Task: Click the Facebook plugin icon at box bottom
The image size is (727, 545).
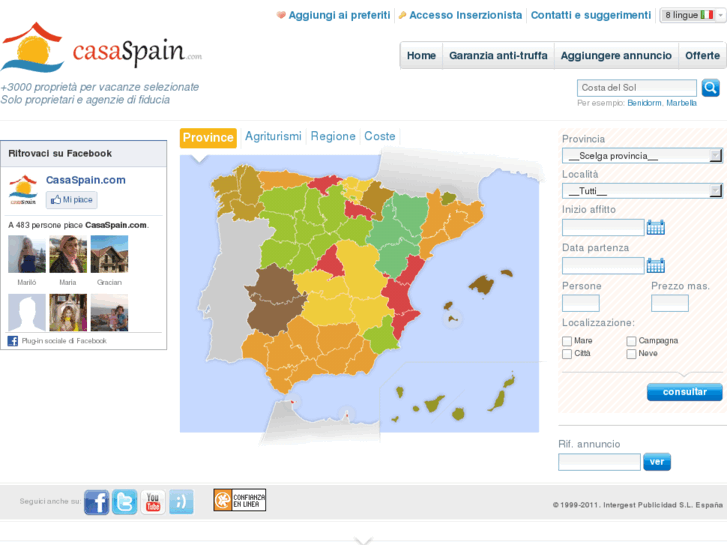Action: click(x=13, y=341)
